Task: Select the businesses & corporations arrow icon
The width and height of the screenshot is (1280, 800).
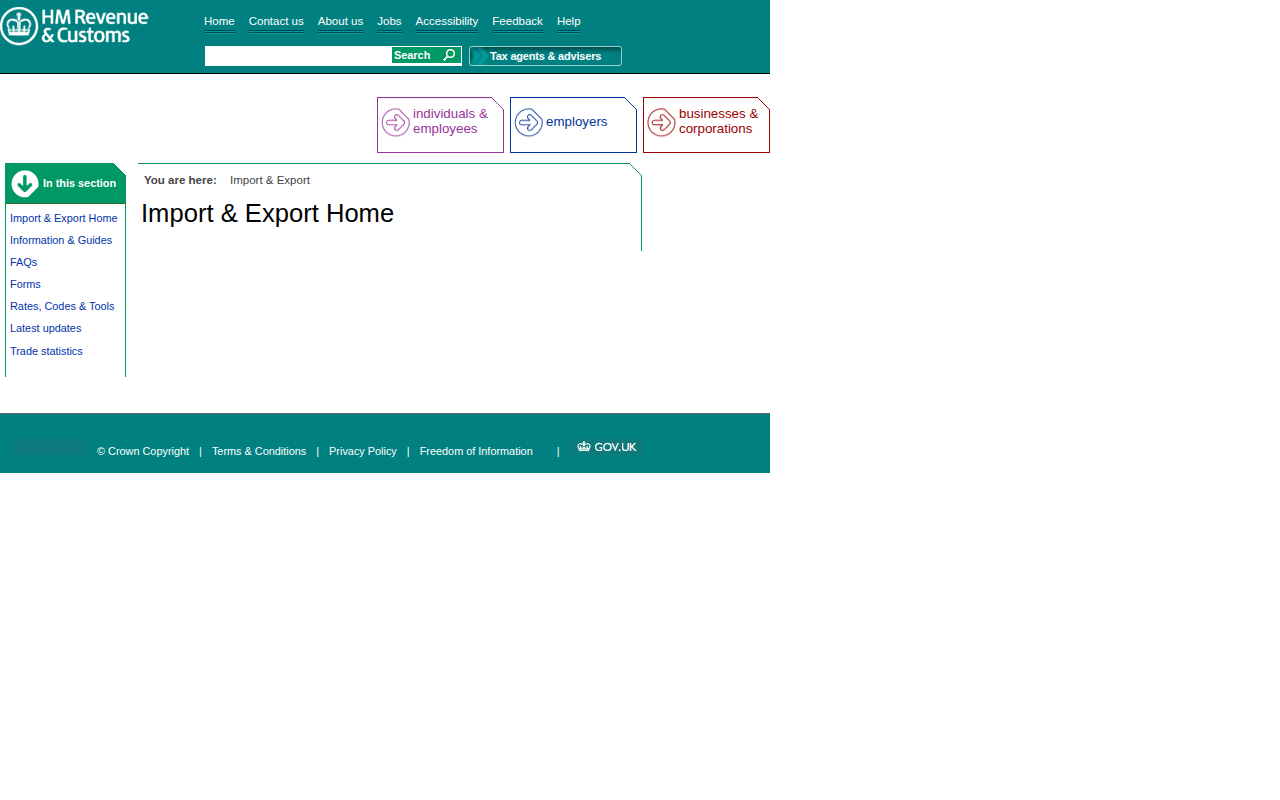Action: click(x=661, y=122)
